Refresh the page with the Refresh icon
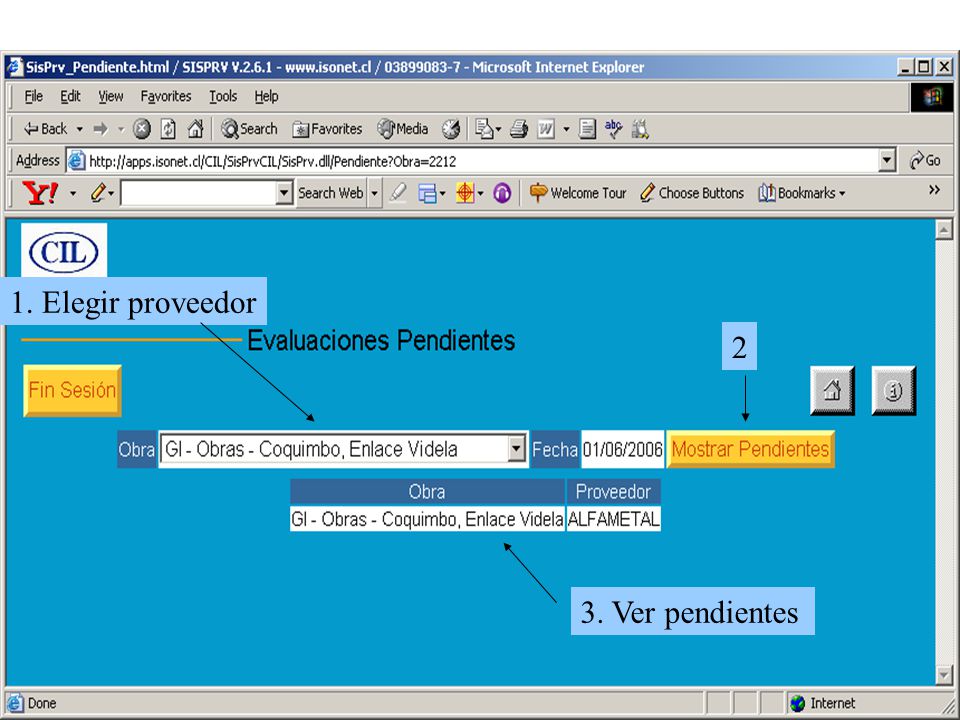960x720 pixels. click(168, 129)
